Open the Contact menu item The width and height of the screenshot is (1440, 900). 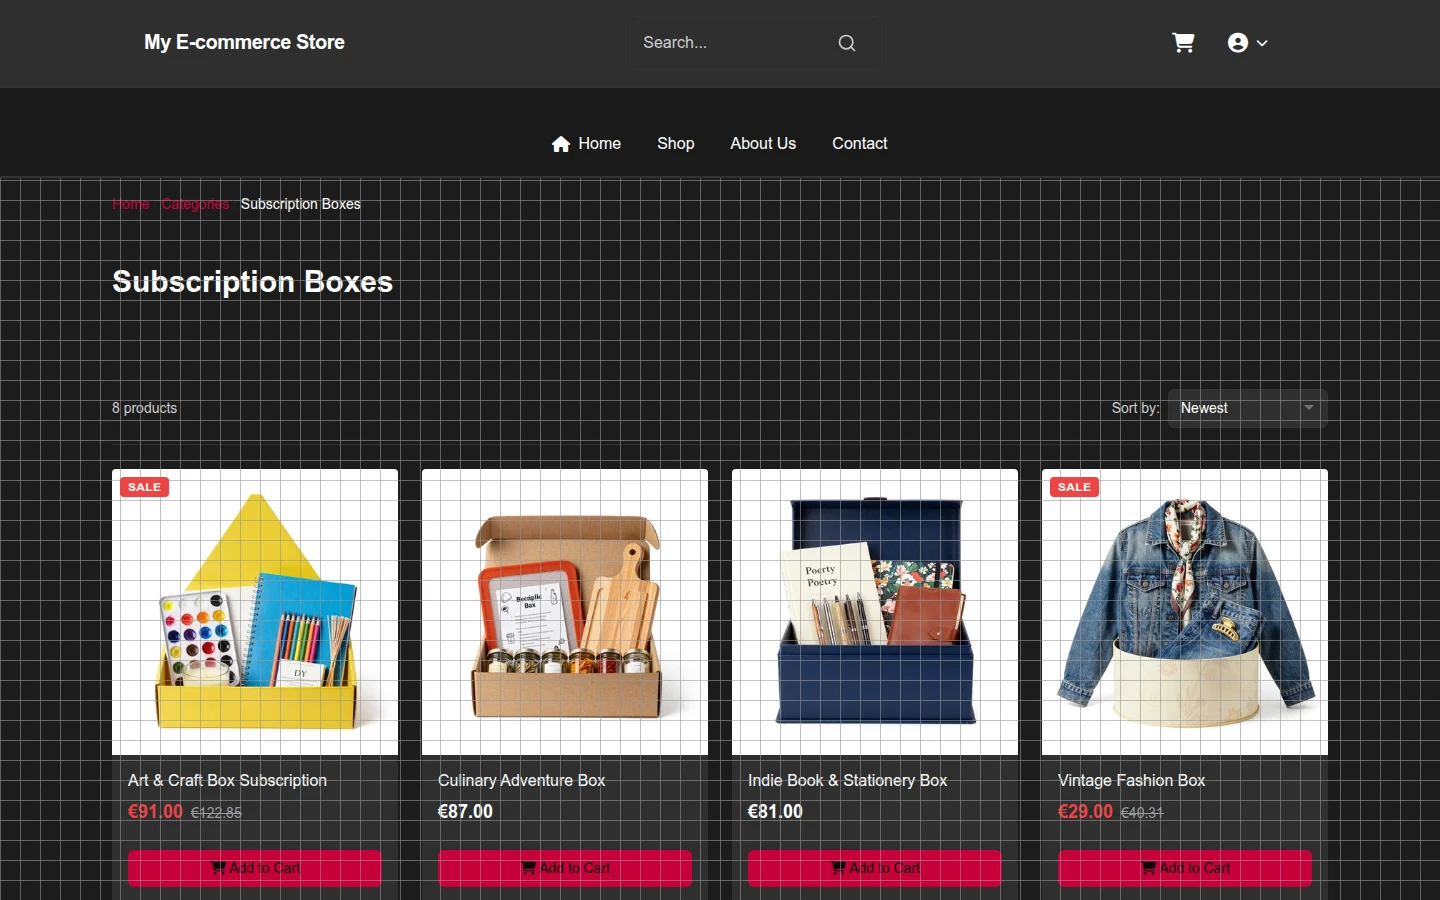click(860, 143)
